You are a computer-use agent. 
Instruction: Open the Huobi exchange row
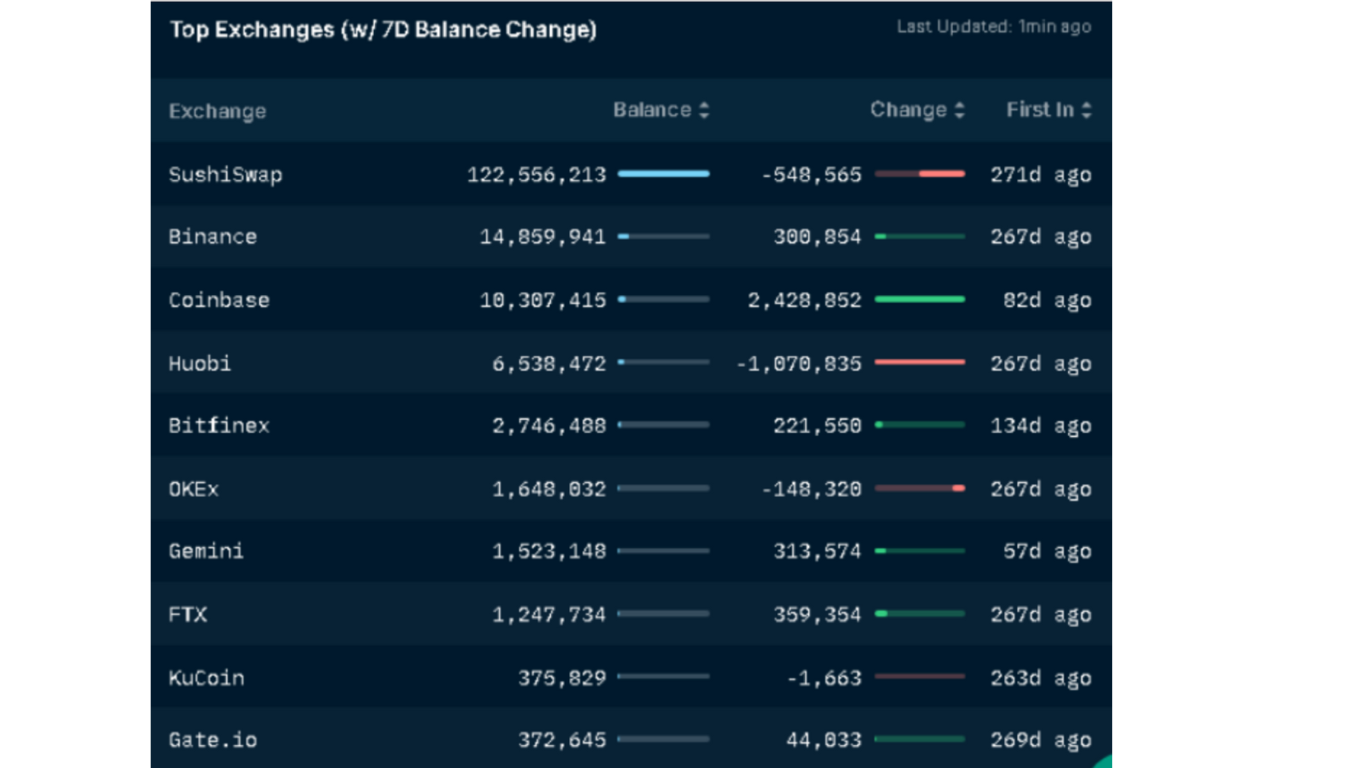[200, 363]
